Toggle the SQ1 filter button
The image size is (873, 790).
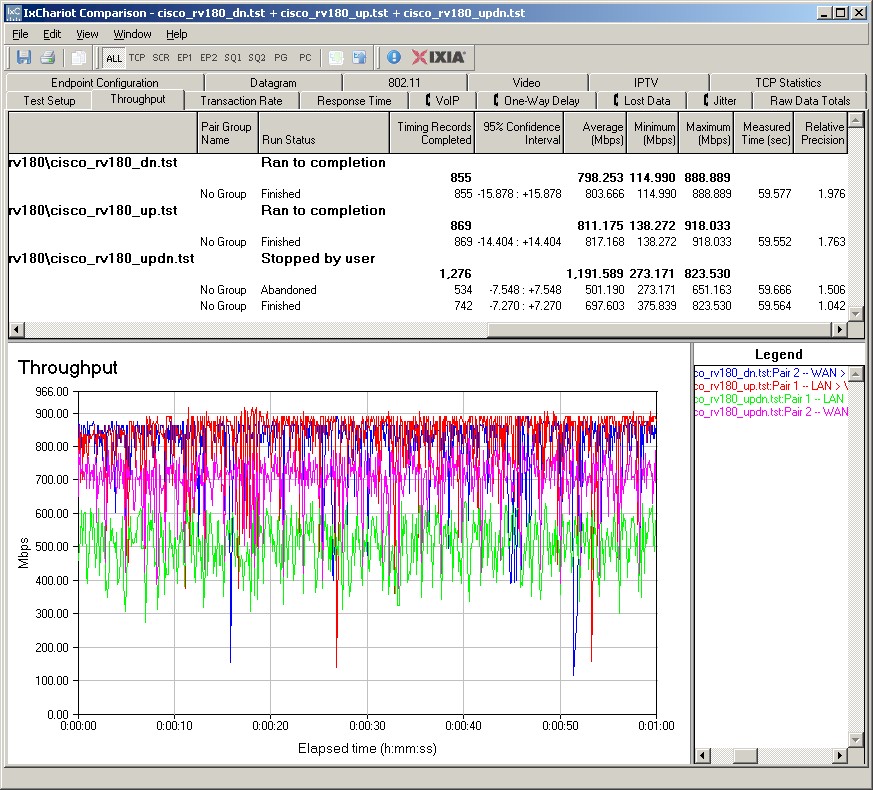233,57
